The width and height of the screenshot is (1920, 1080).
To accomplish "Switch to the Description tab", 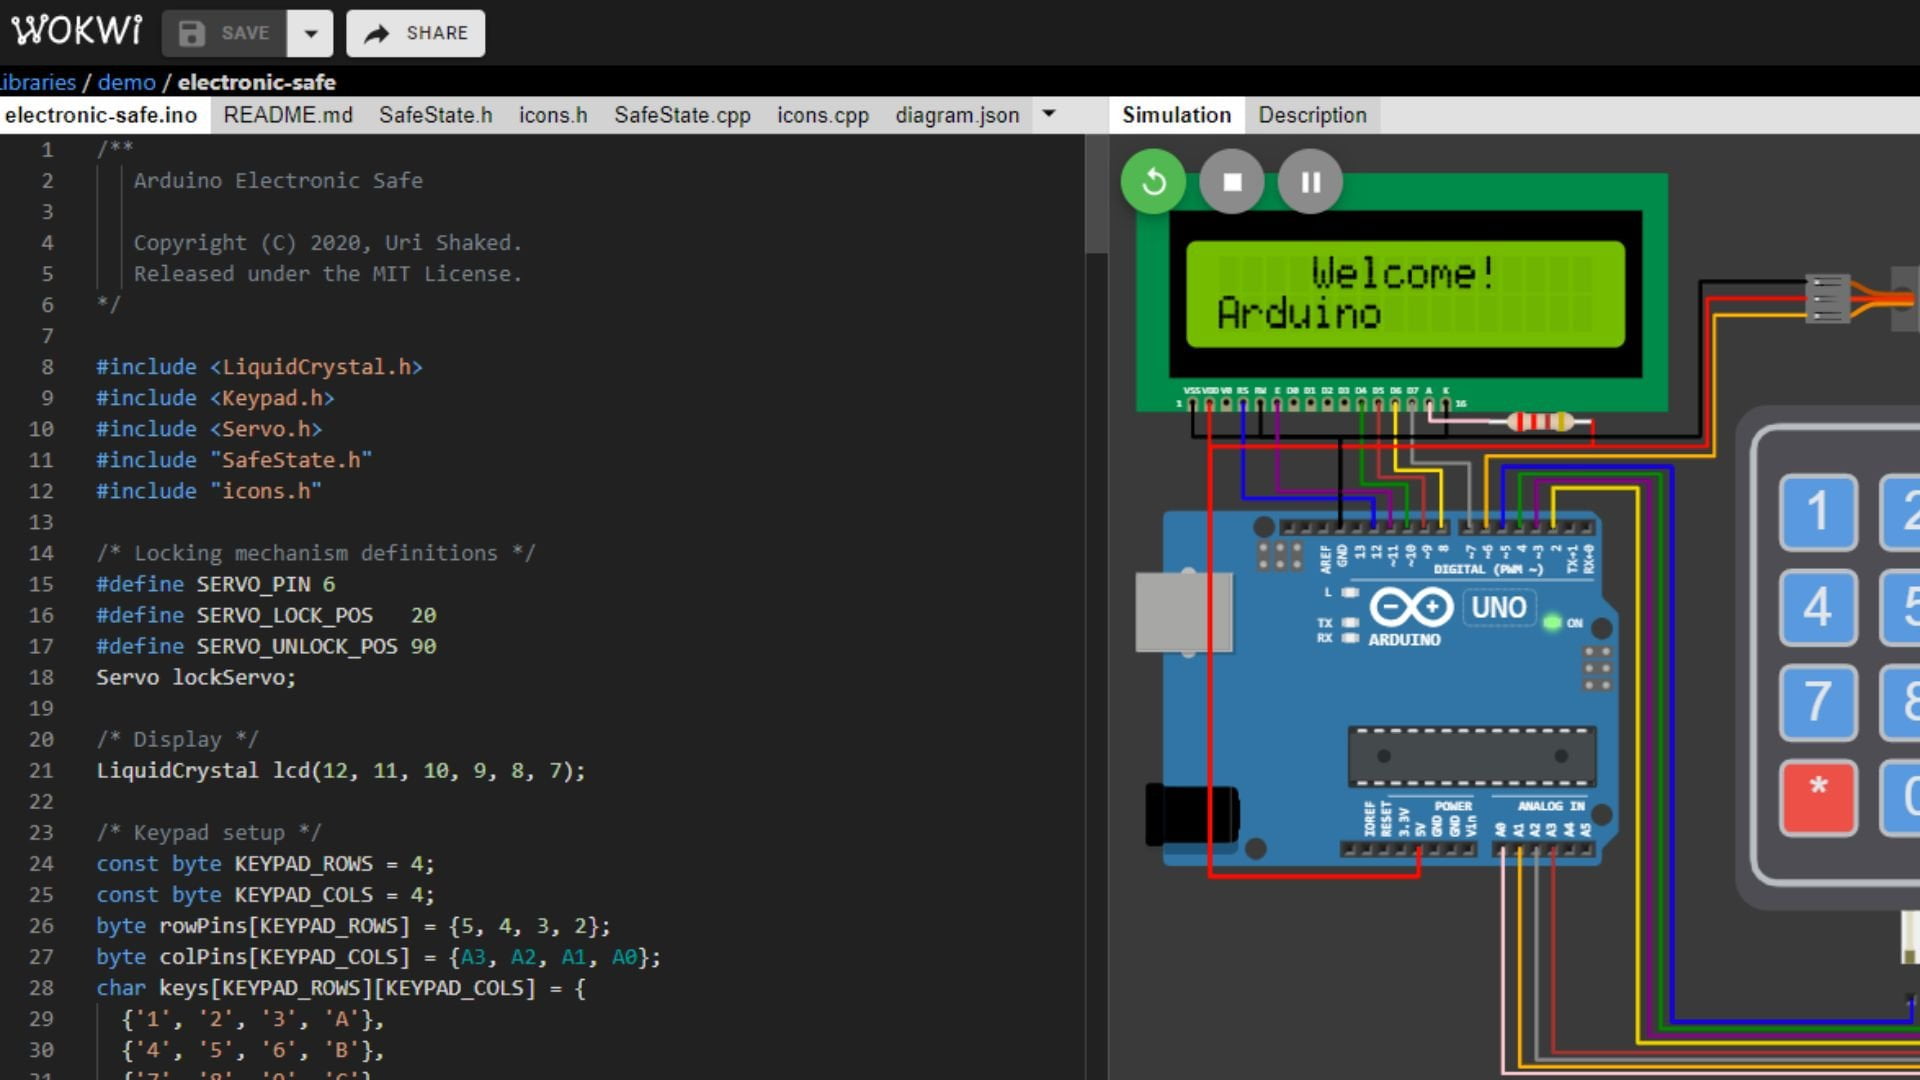I will pyautogui.click(x=1312, y=115).
